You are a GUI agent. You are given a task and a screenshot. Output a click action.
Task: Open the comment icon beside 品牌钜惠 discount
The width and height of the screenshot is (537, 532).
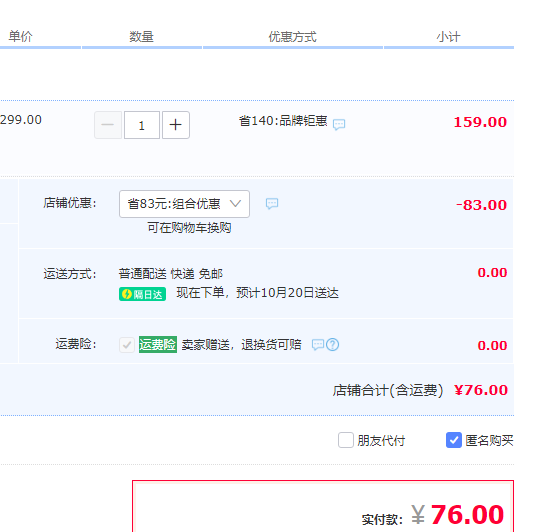click(x=339, y=124)
